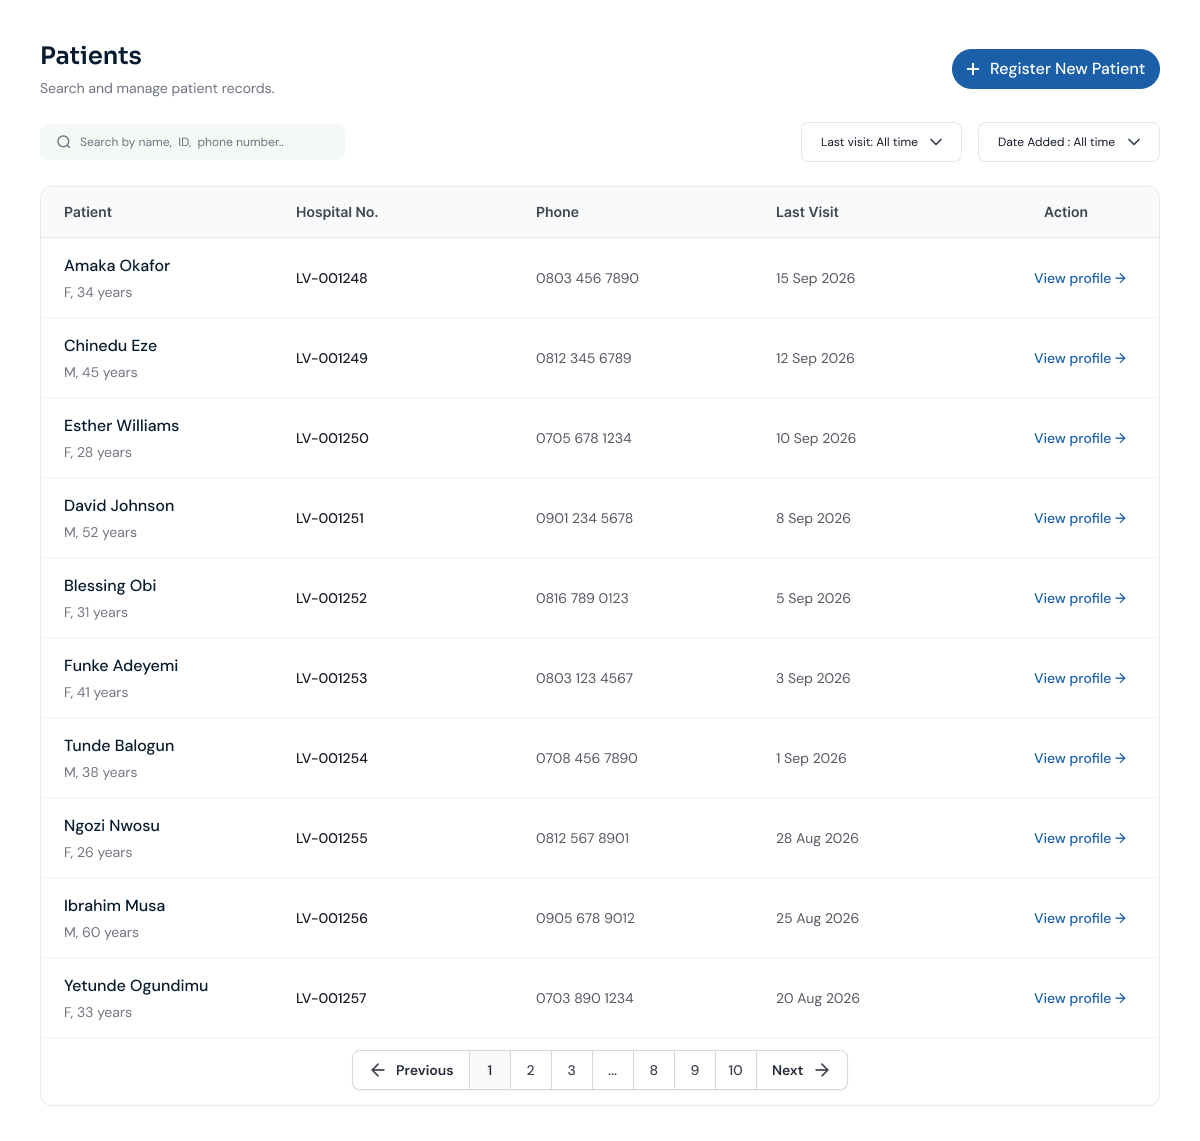The image size is (1200, 1141).
Task: Click phone number 0705 678 1234
Action: point(584,438)
